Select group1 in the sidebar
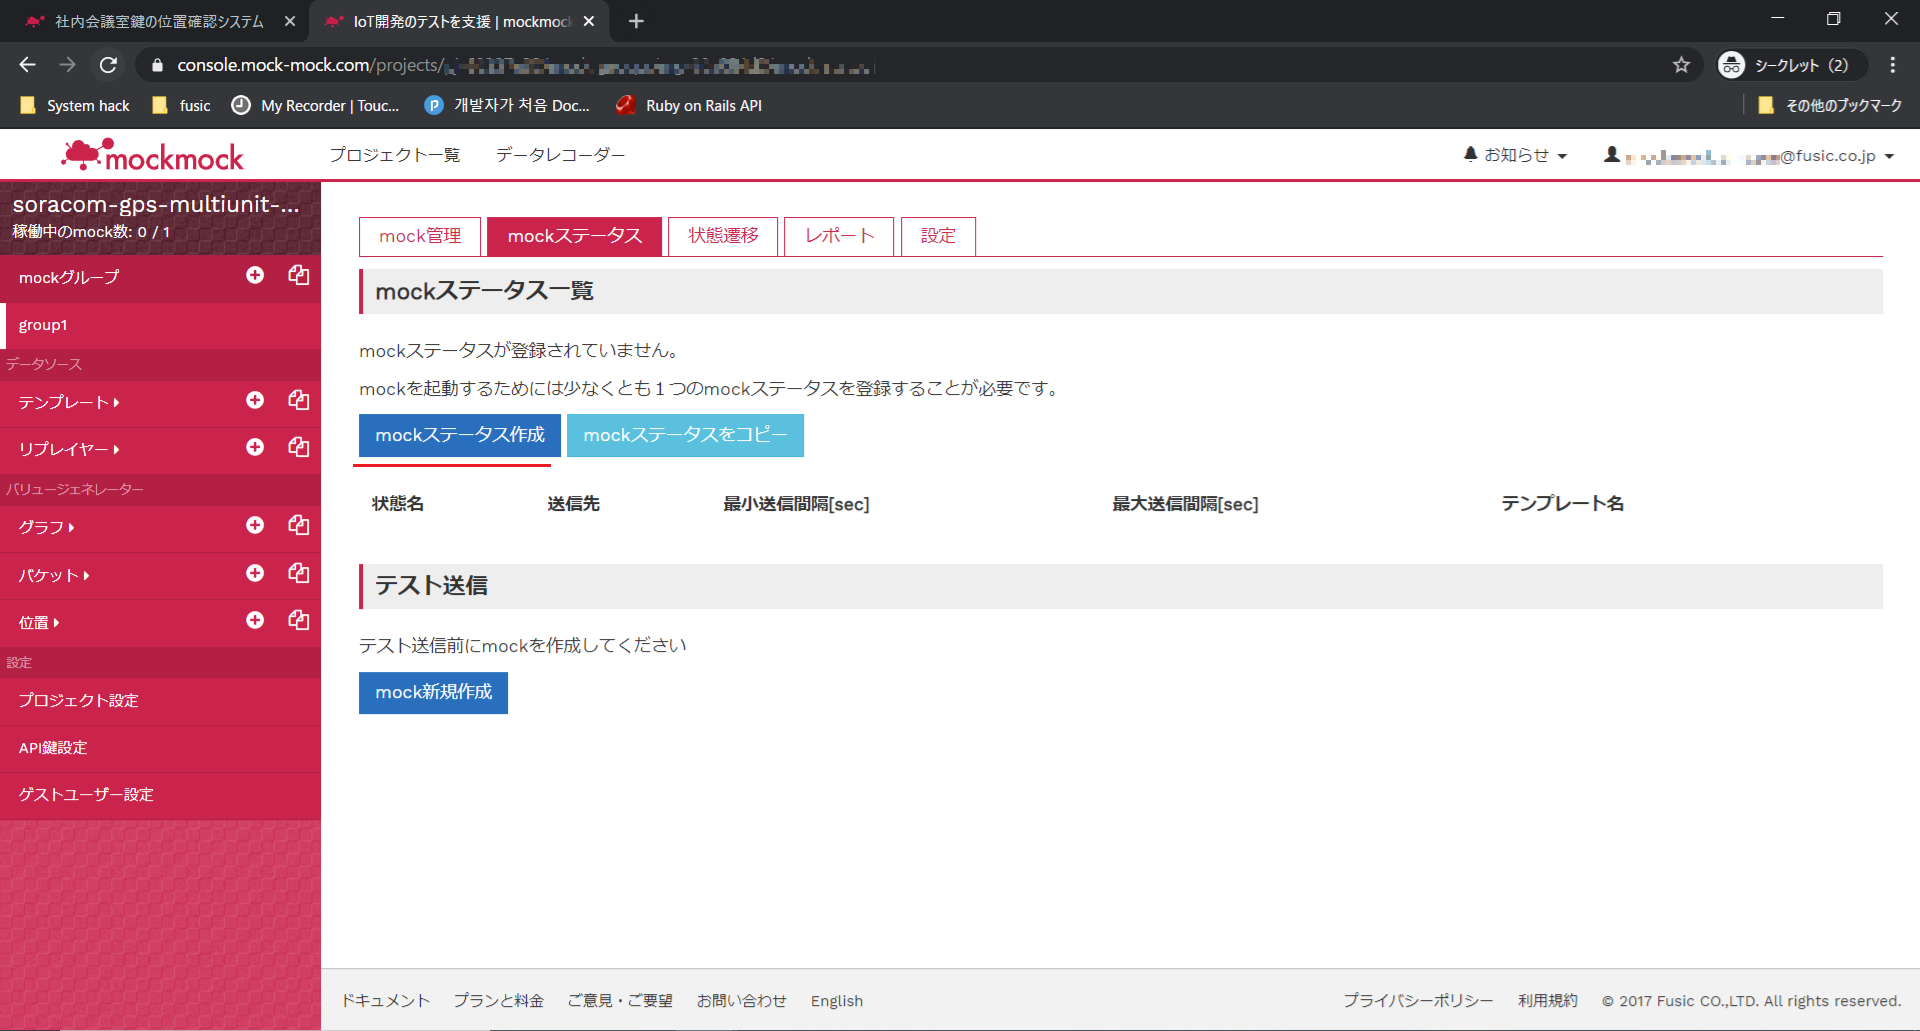Viewport: 1920px width, 1031px height. [43, 325]
